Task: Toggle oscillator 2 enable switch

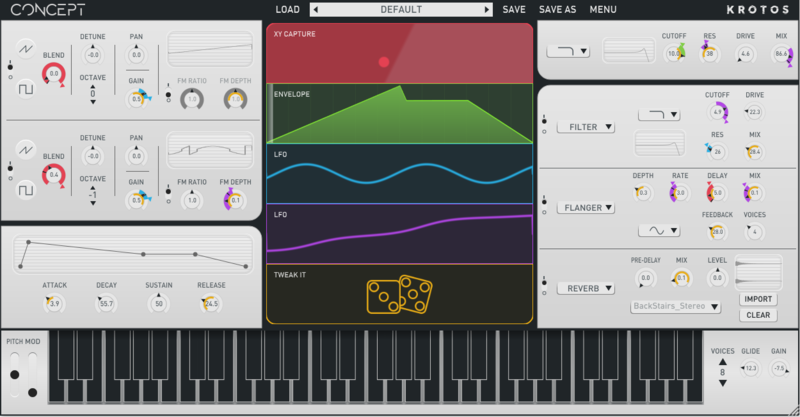Action: coord(10,173)
